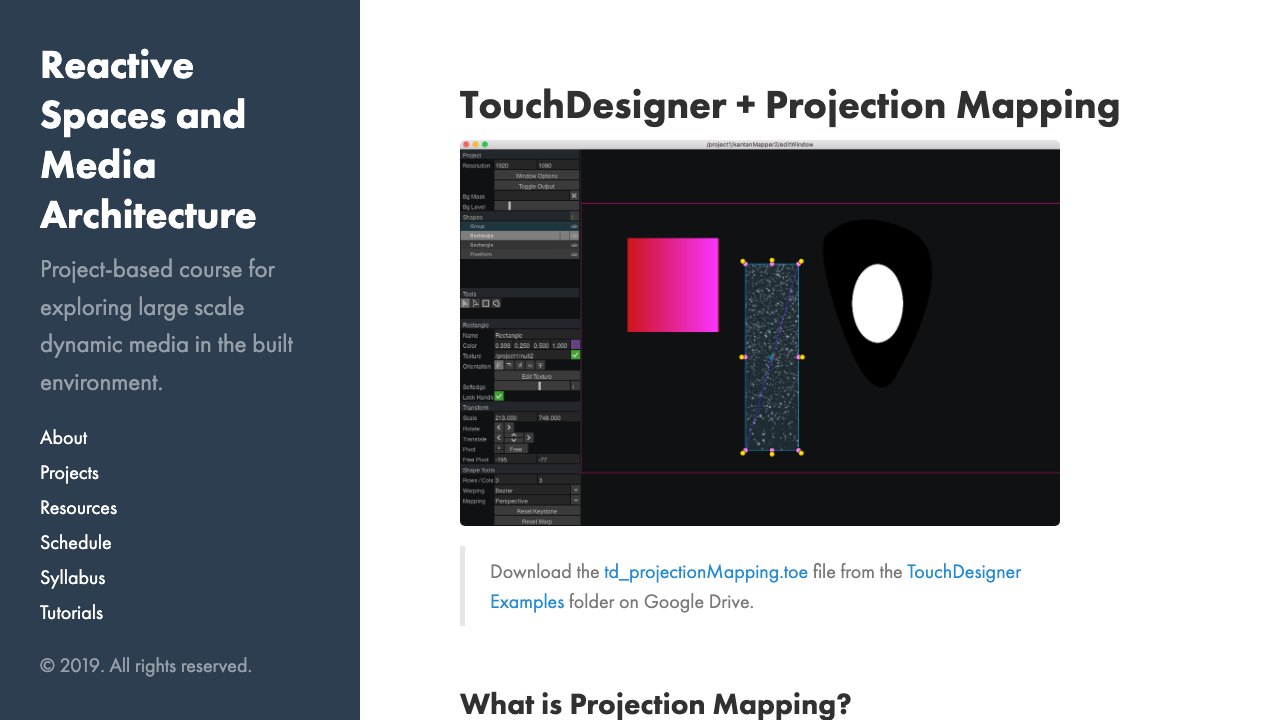Image resolution: width=1280 pixels, height=720 pixels.
Task: Open the TouchDesigner Examples folder link
Action: [x=755, y=587]
